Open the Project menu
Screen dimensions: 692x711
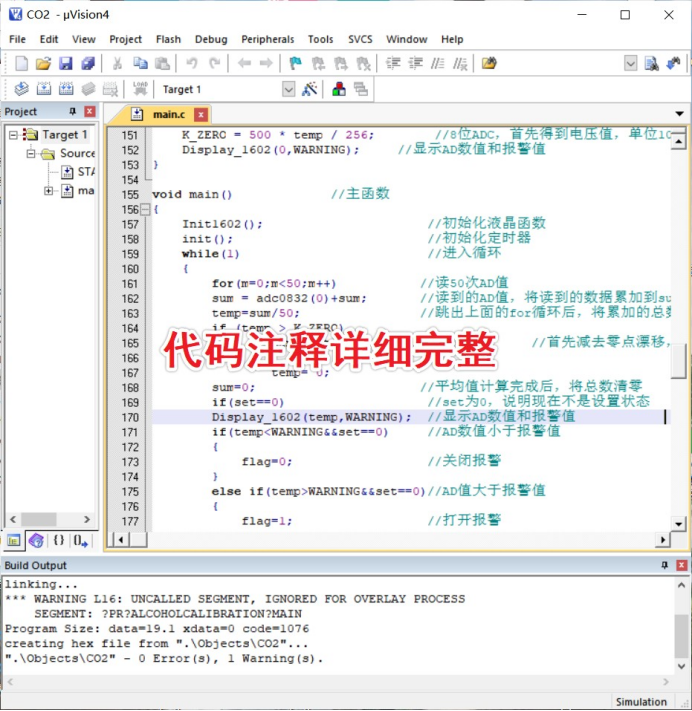pos(126,39)
